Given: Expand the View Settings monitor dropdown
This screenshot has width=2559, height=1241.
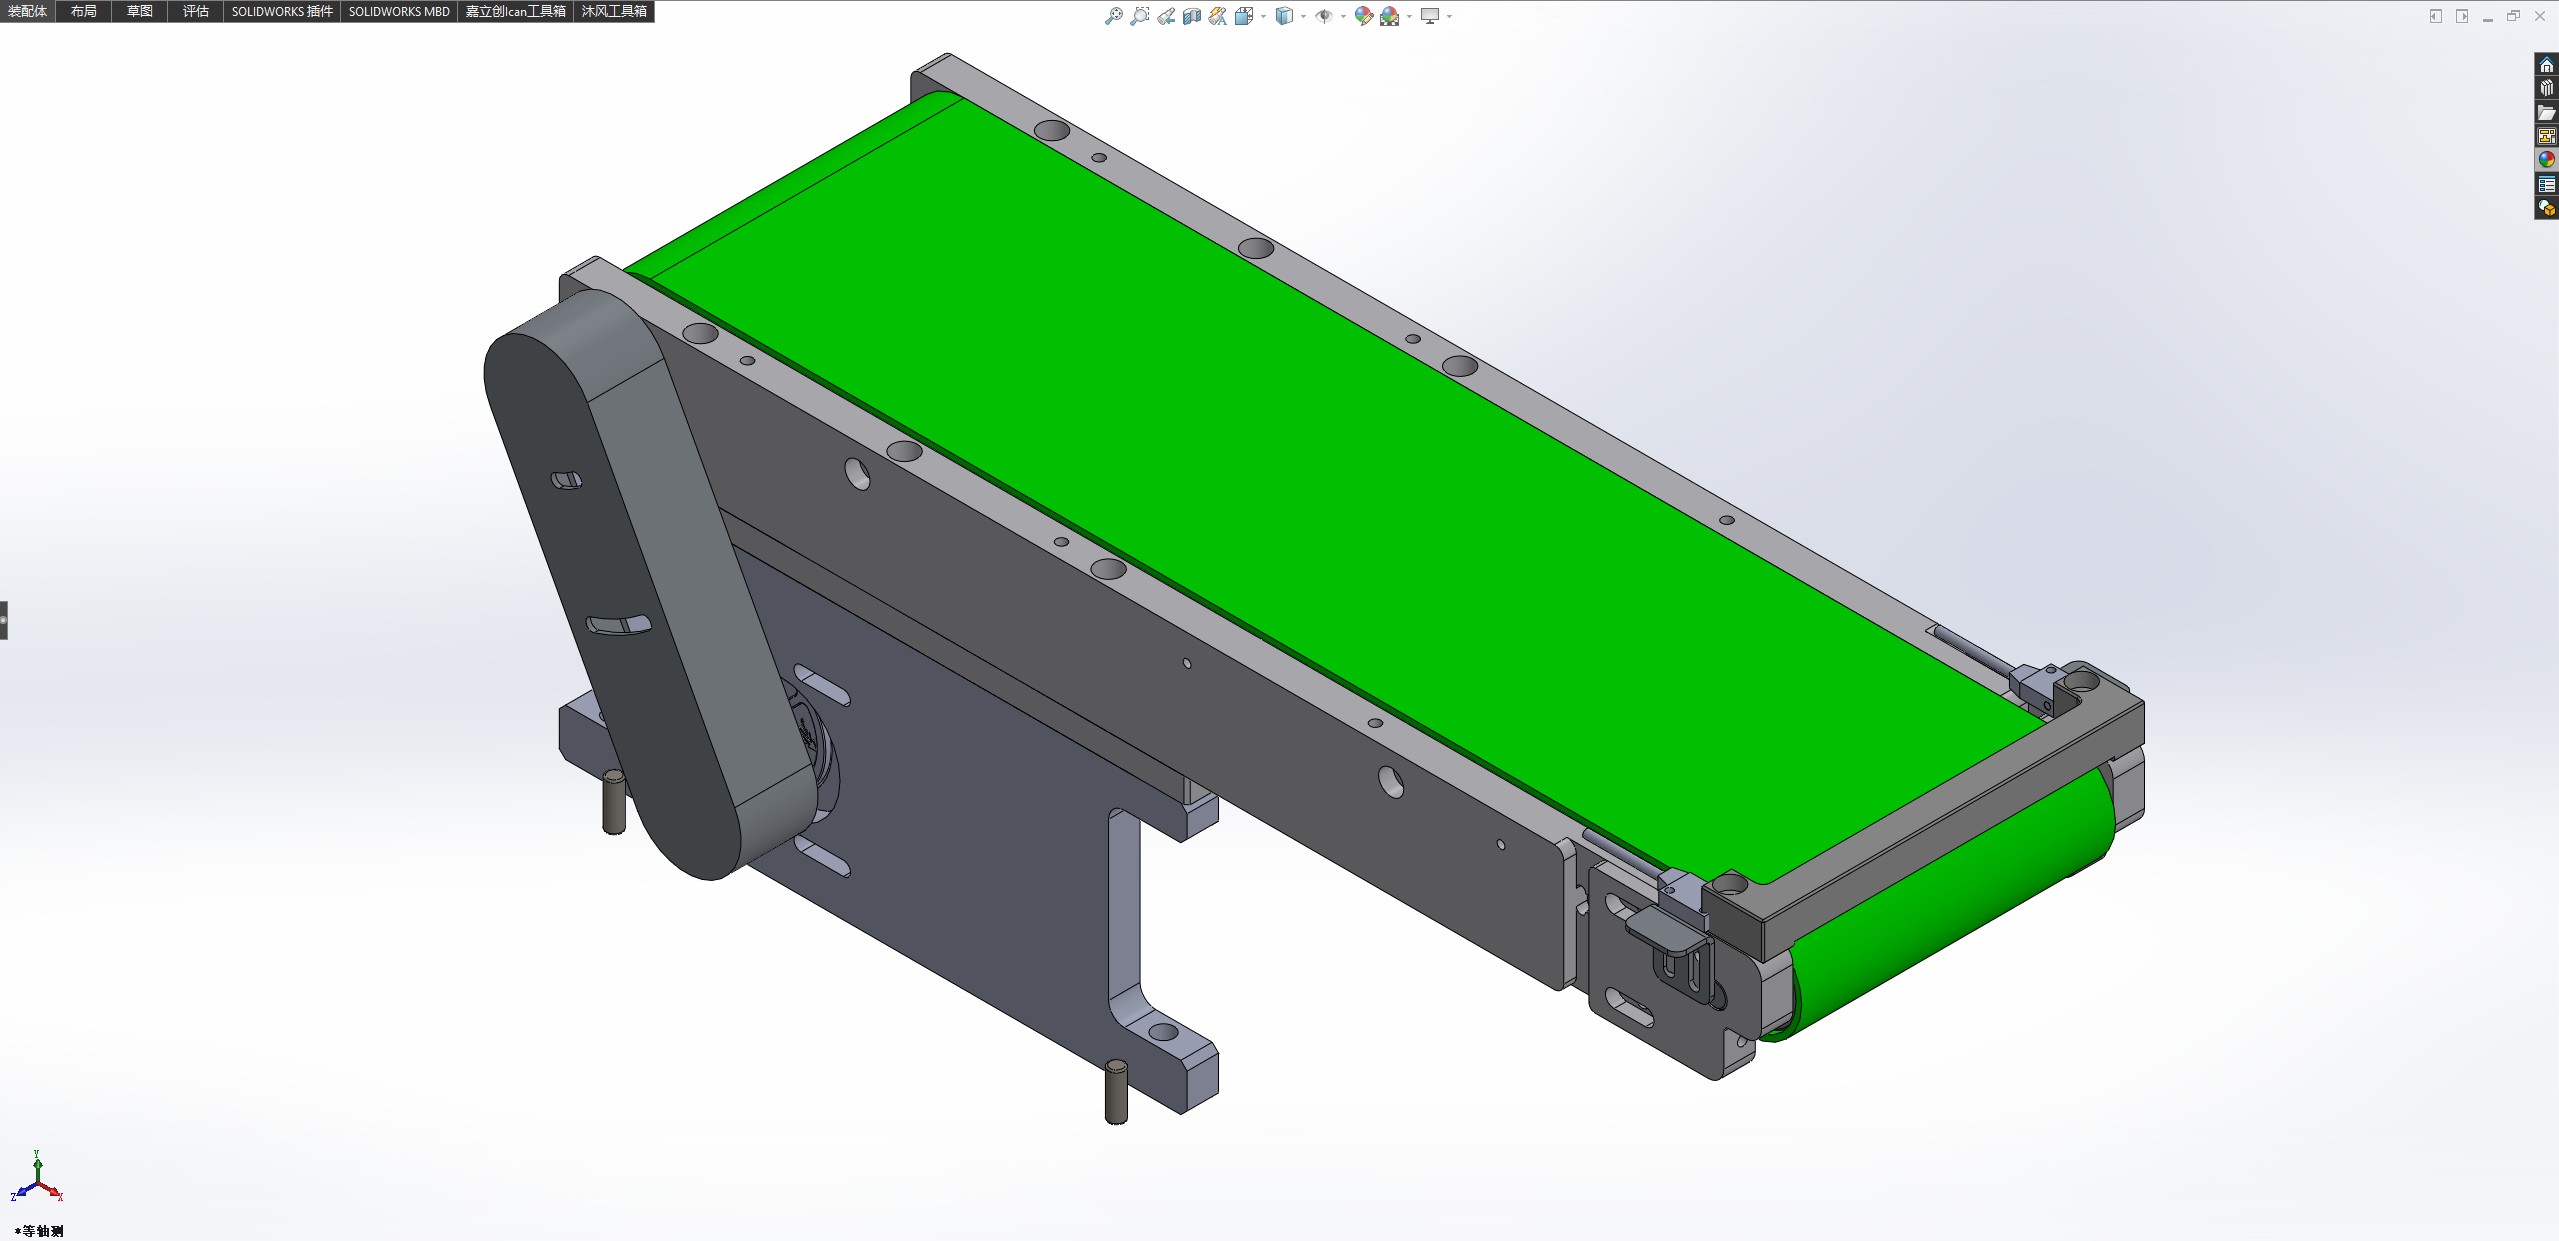Looking at the screenshot, I should [1449, 17].
